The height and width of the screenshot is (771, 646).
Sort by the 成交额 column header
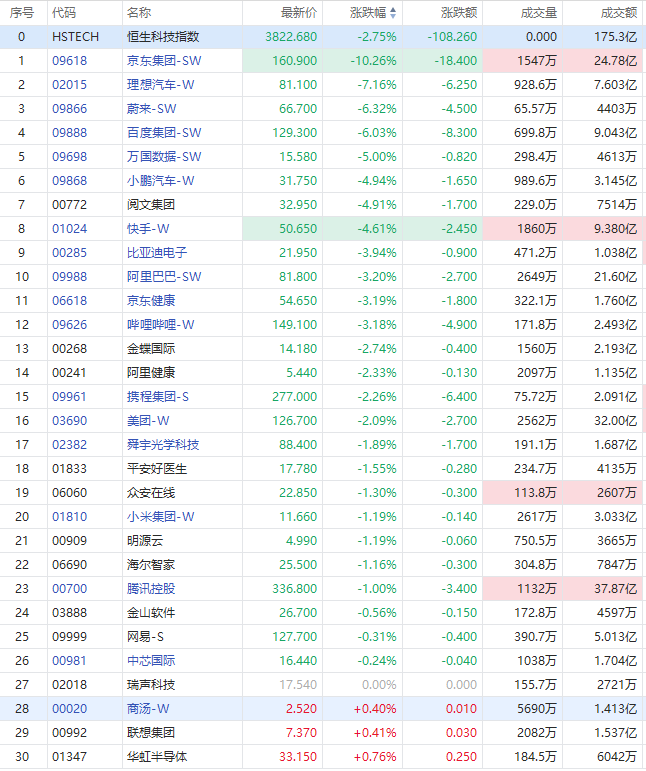click(x=619, y=13)
